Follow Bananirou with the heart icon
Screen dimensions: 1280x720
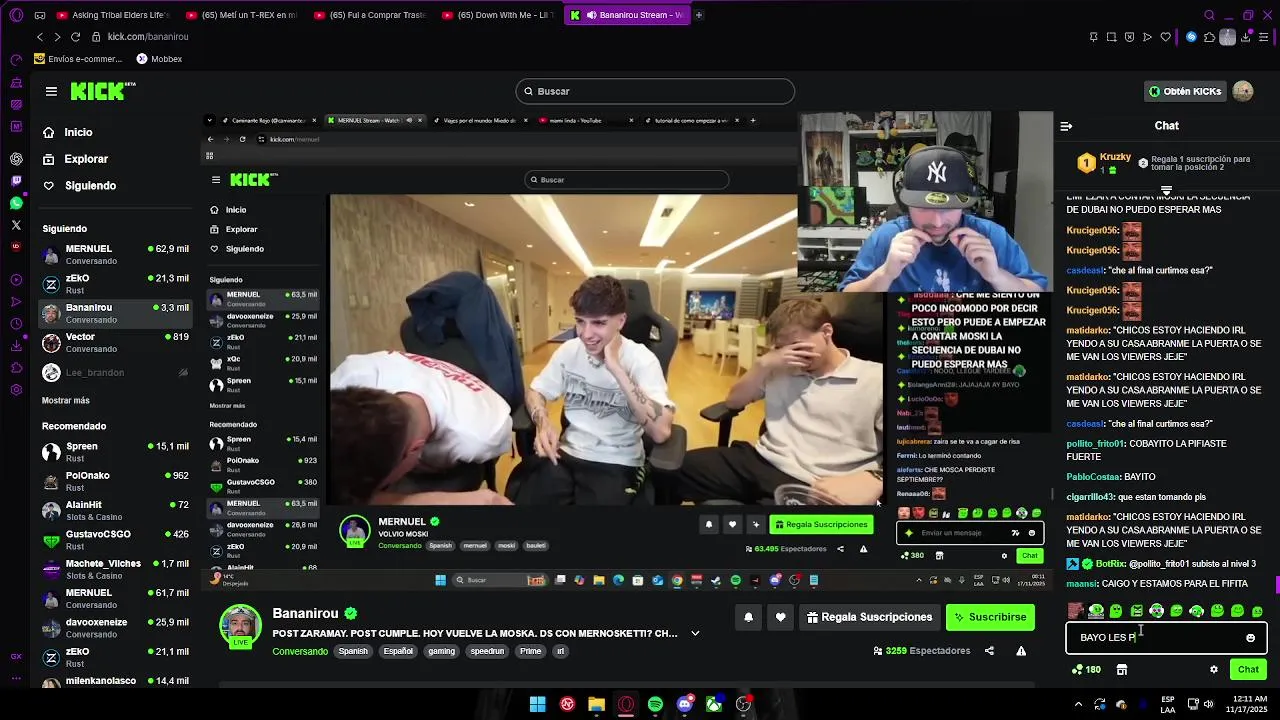pos(780,617)
